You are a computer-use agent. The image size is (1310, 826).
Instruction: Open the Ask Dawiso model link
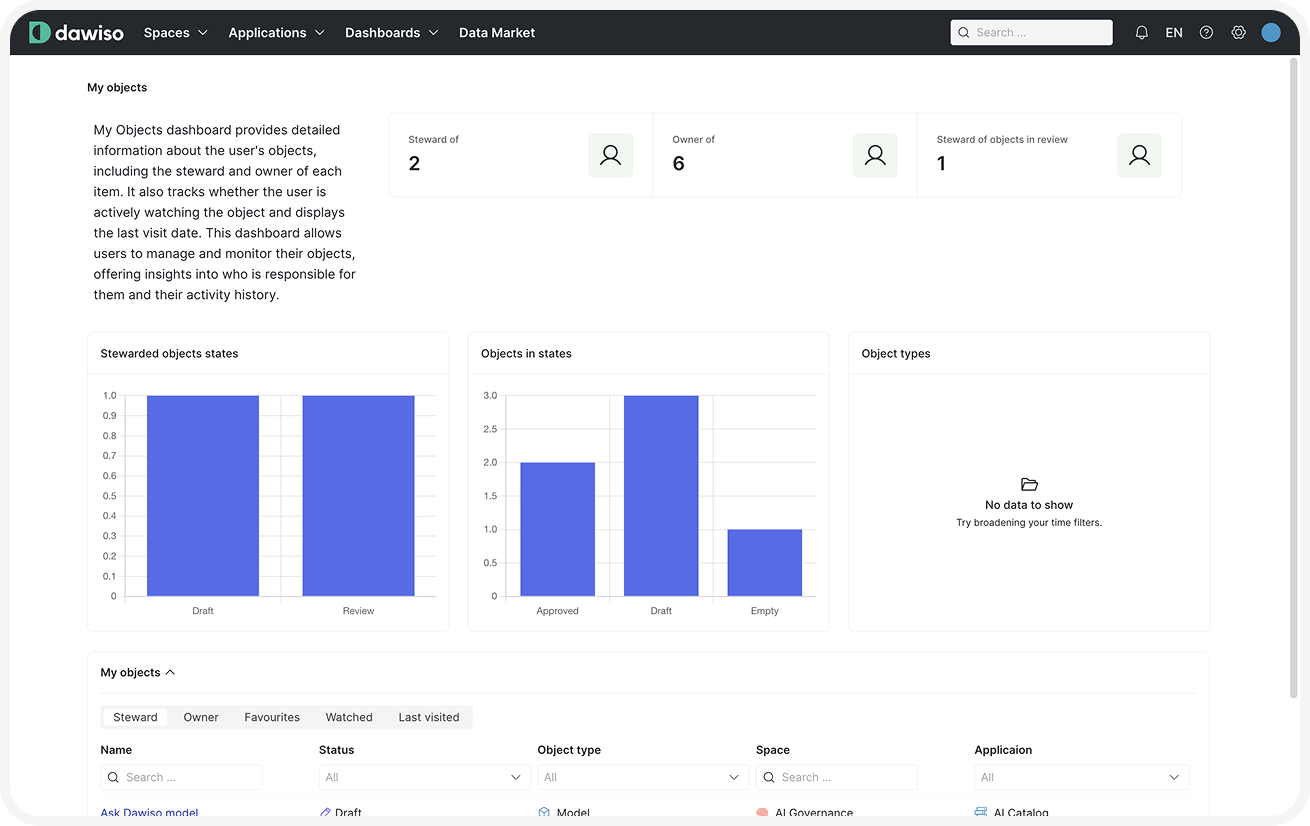tap(149, 812)
